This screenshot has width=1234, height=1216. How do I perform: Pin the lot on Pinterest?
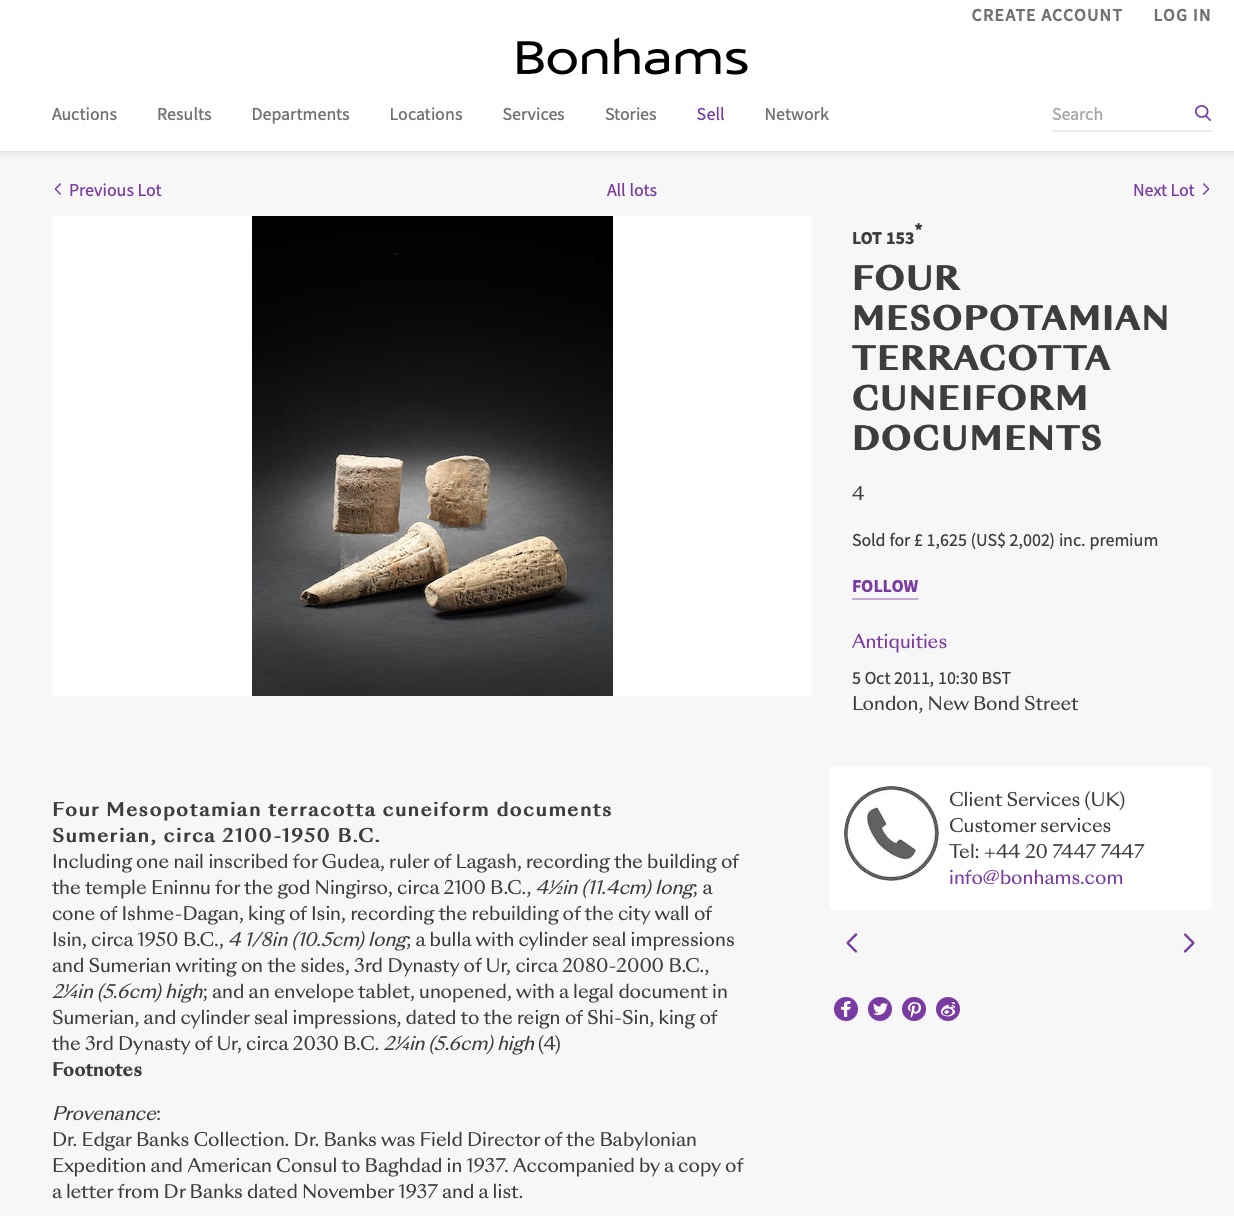[914, 1009]
